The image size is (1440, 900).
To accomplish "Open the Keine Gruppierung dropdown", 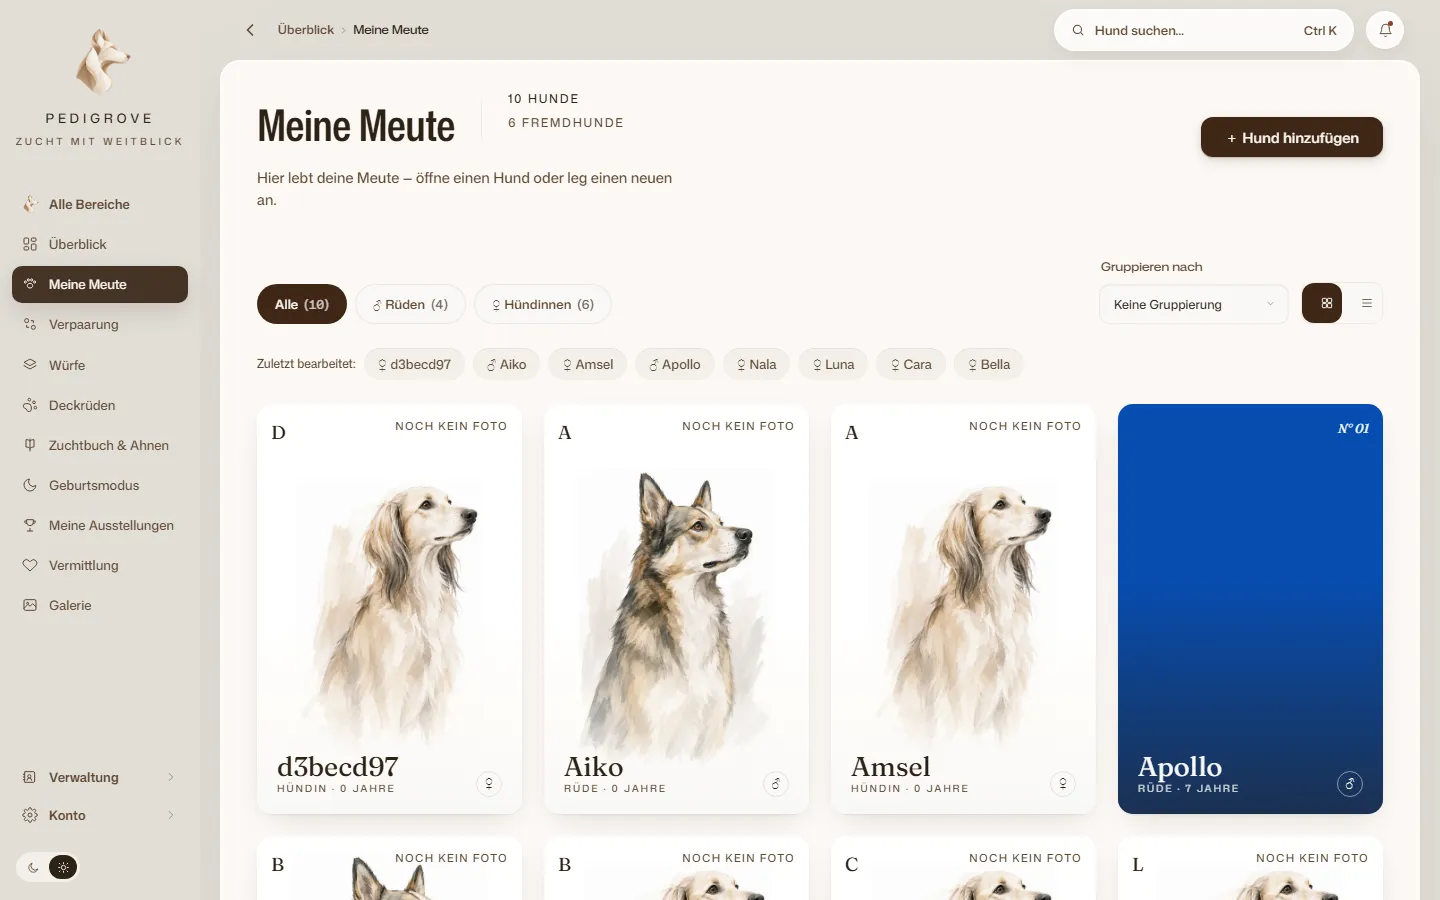I will pyautogui.click(x=1192, y=304).
